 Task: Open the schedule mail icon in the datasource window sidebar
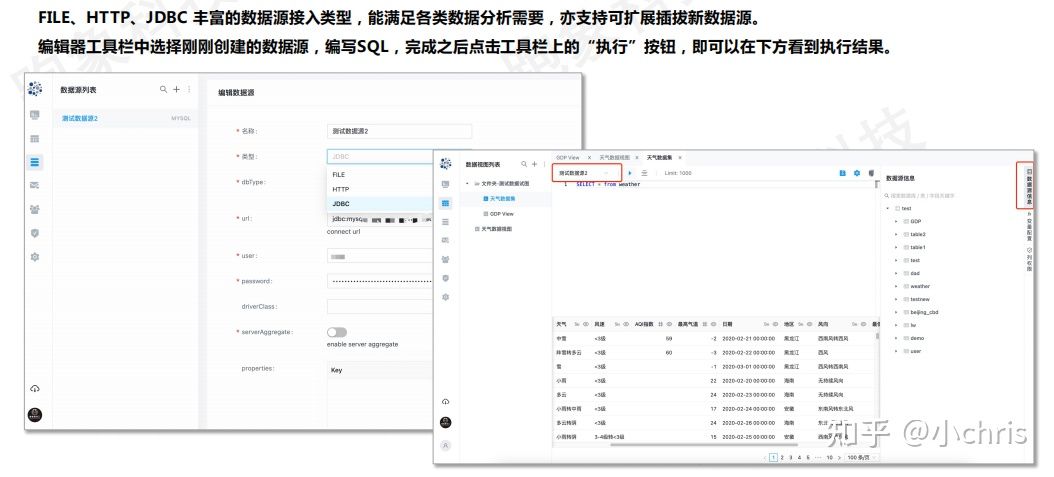(x=35, y=185)
